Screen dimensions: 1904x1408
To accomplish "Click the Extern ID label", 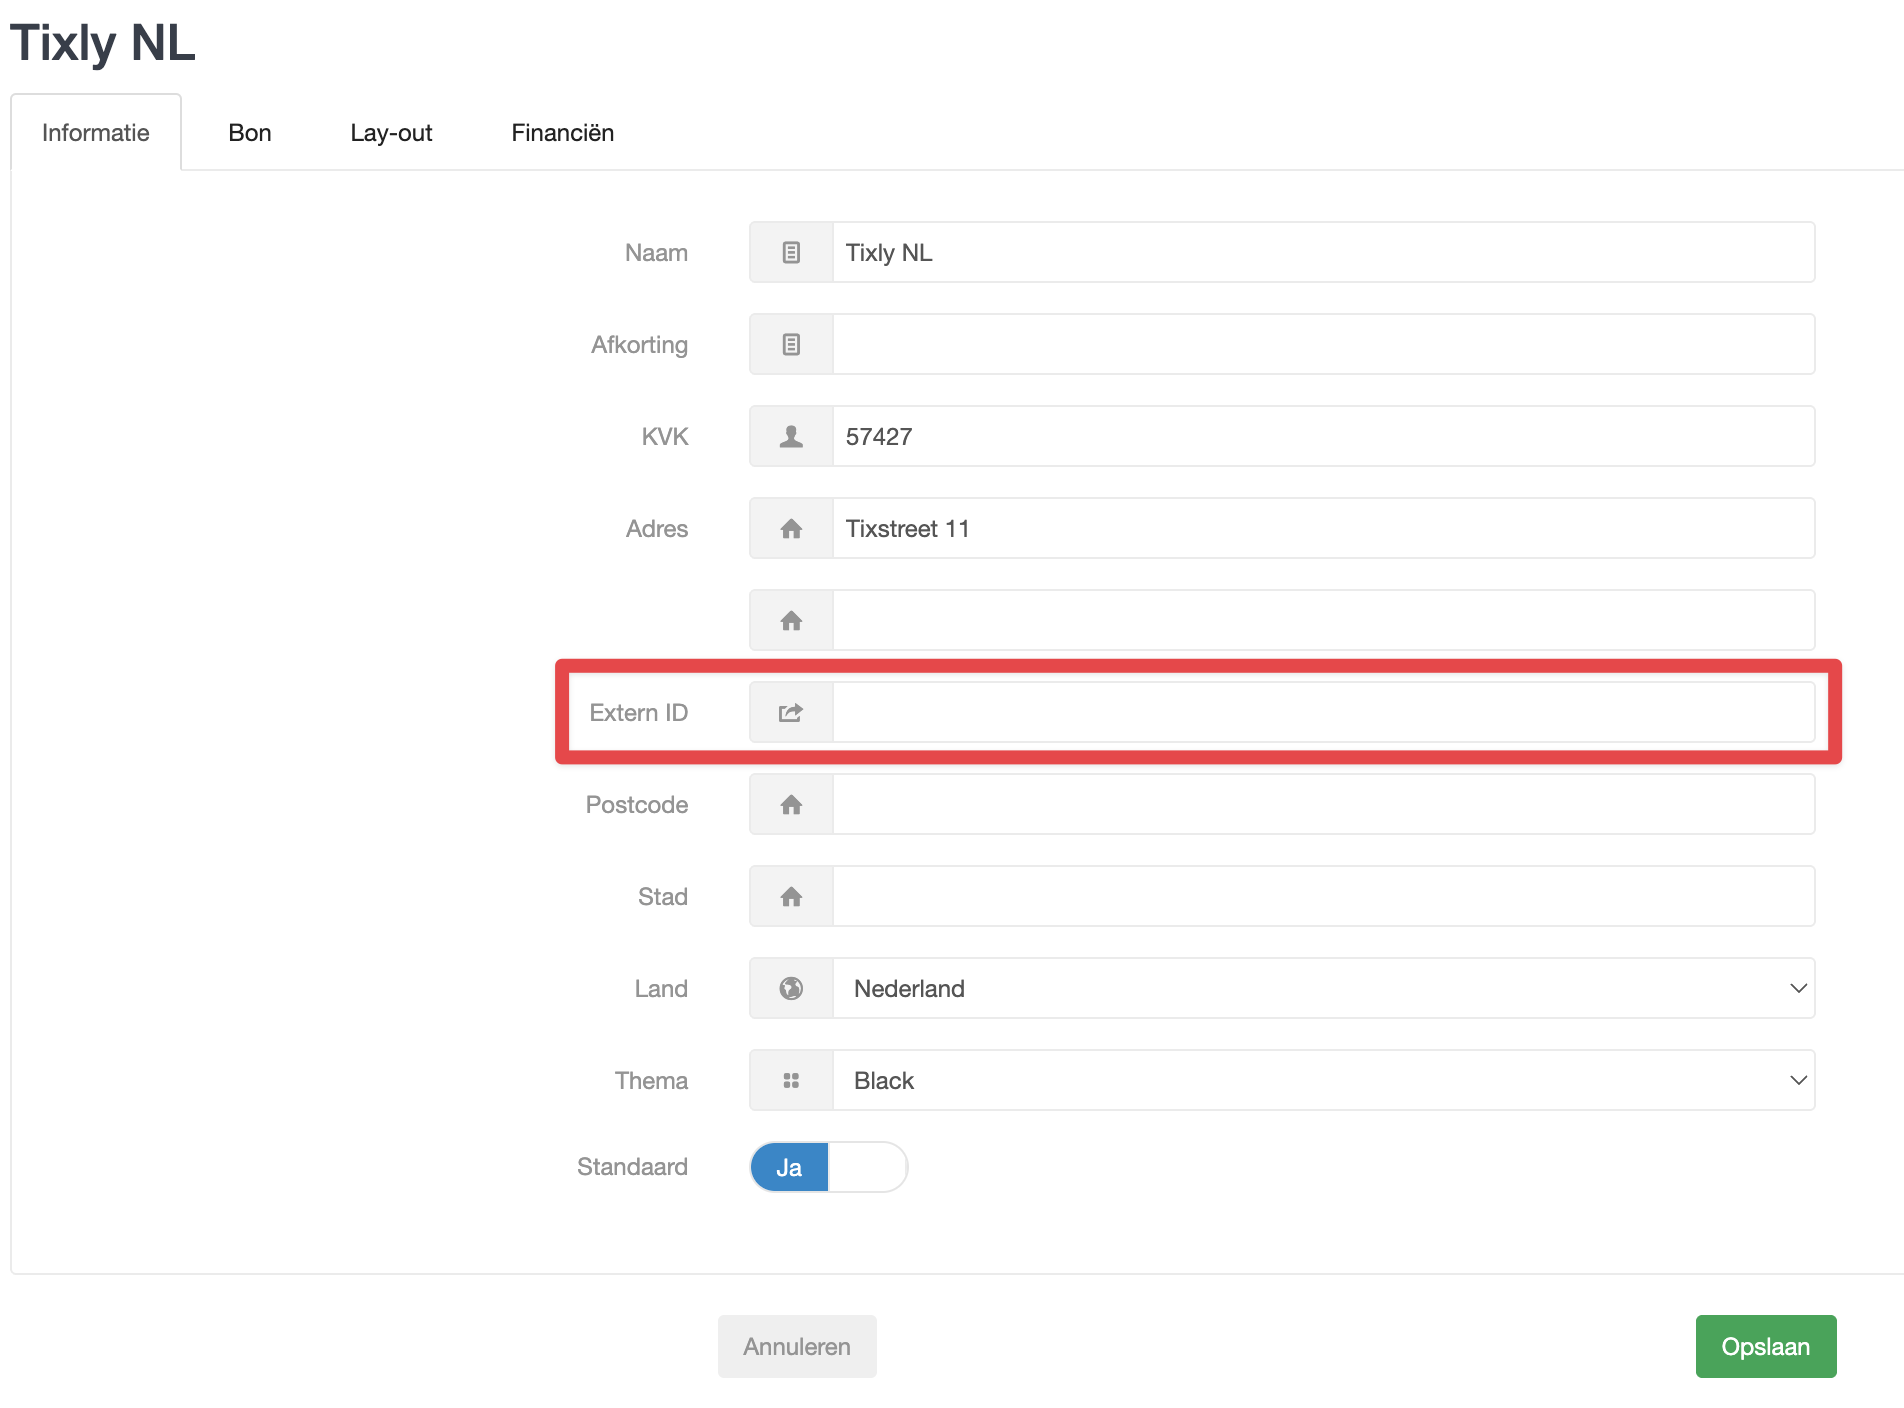I will point(639,713).
